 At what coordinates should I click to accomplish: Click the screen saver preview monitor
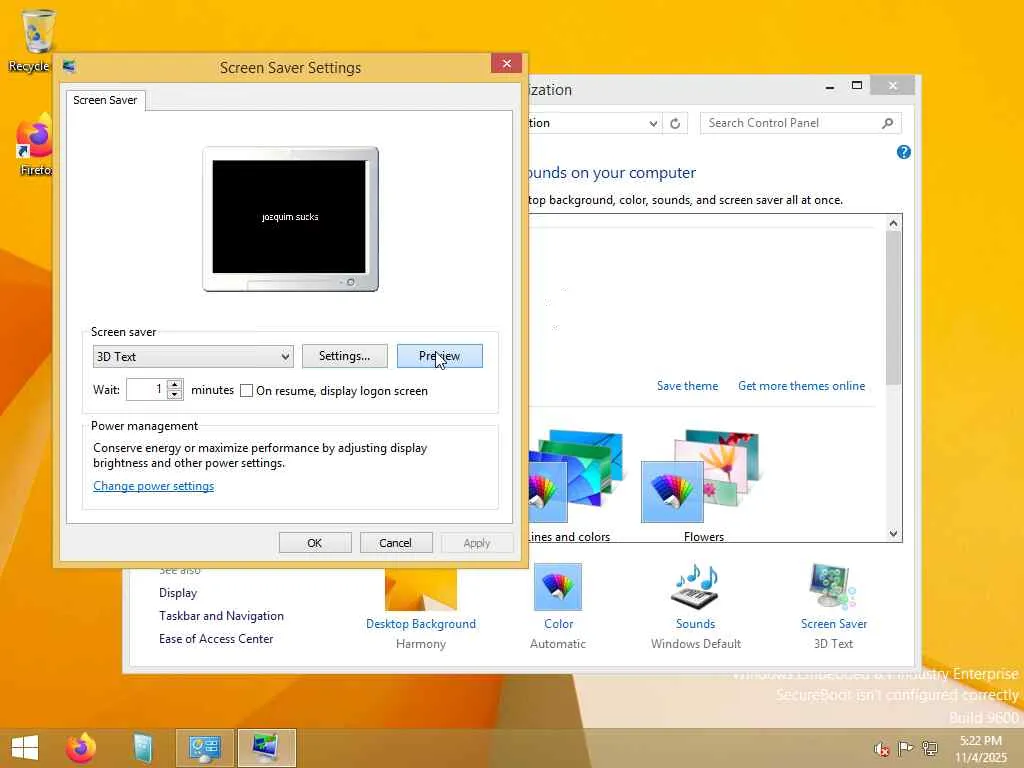290,219
